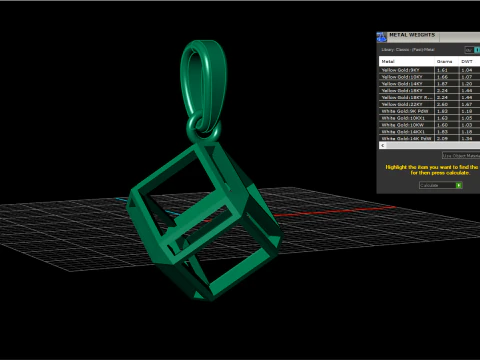Select the Yellow Gold 22KY row
The image size is (480, 360).
pos(429,104)
